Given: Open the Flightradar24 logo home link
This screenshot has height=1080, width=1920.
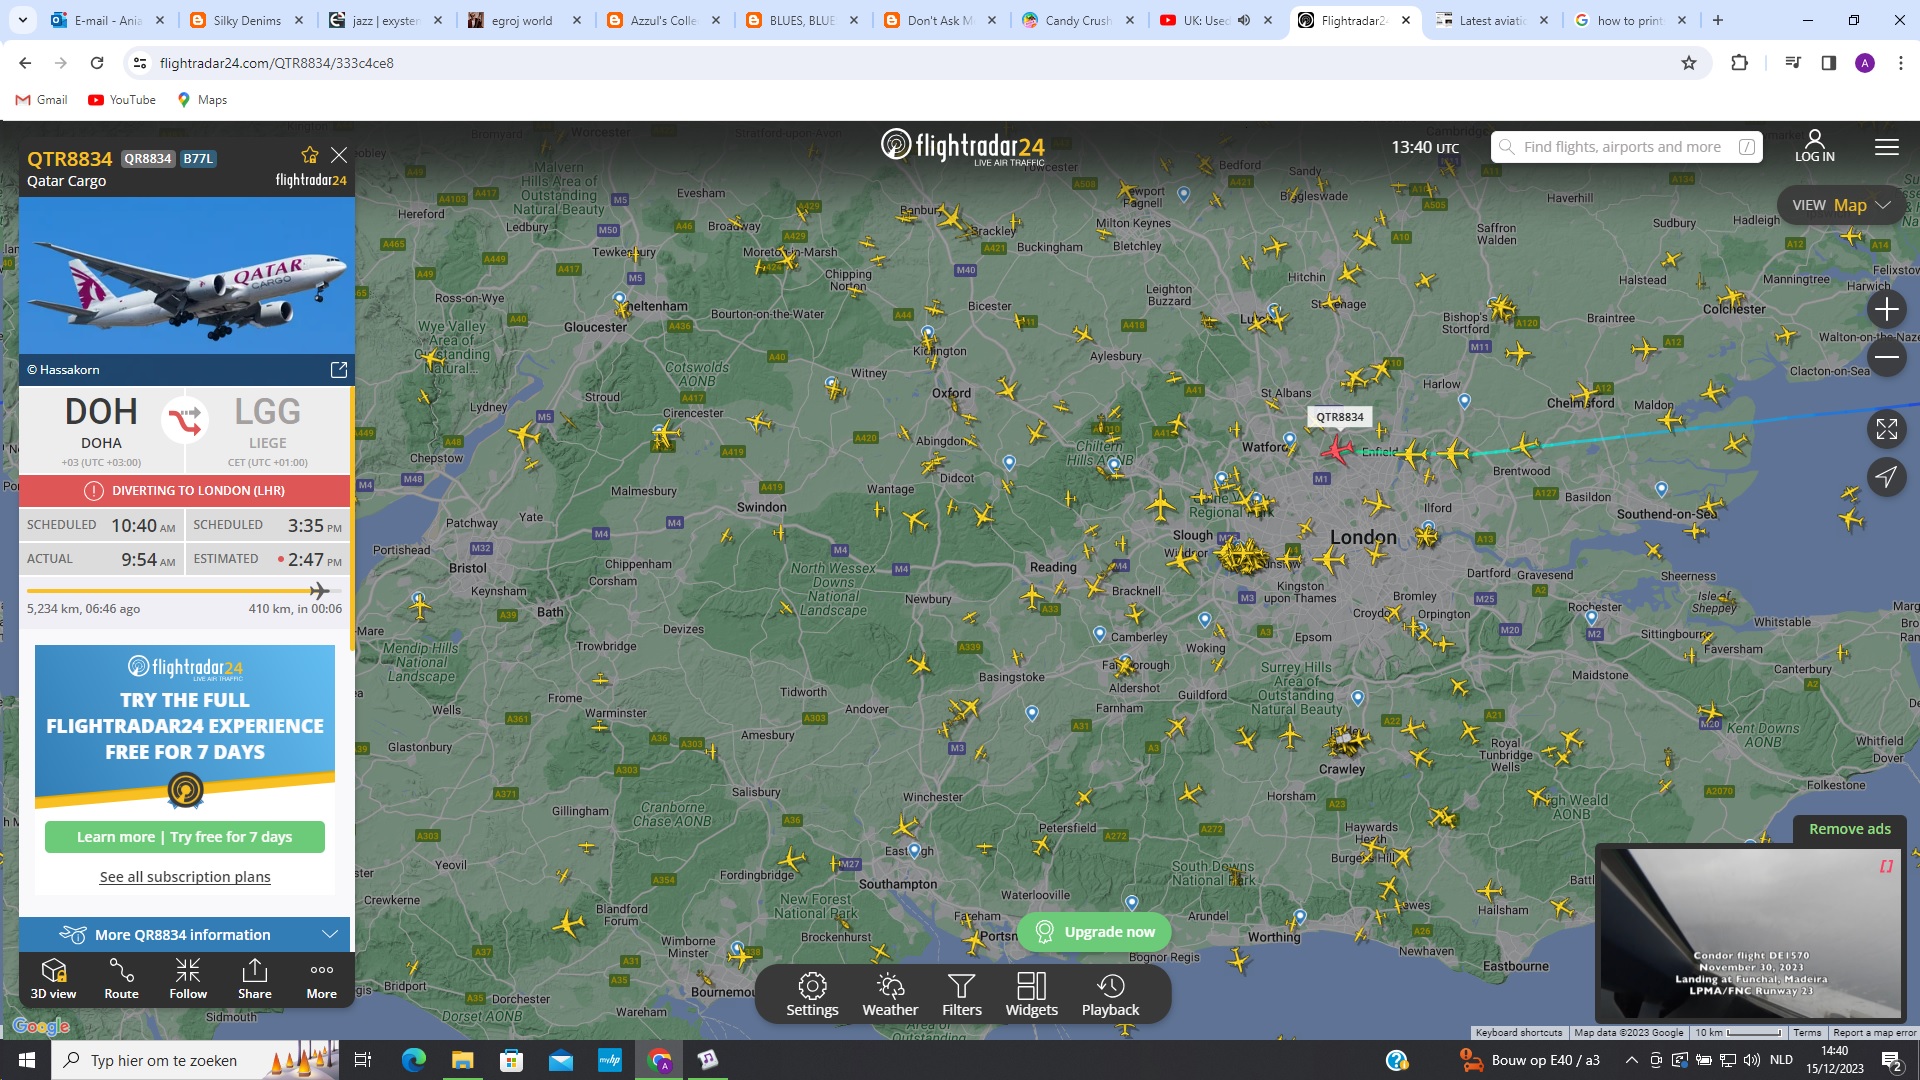Looking at the screenshot, I should (962, 147).
